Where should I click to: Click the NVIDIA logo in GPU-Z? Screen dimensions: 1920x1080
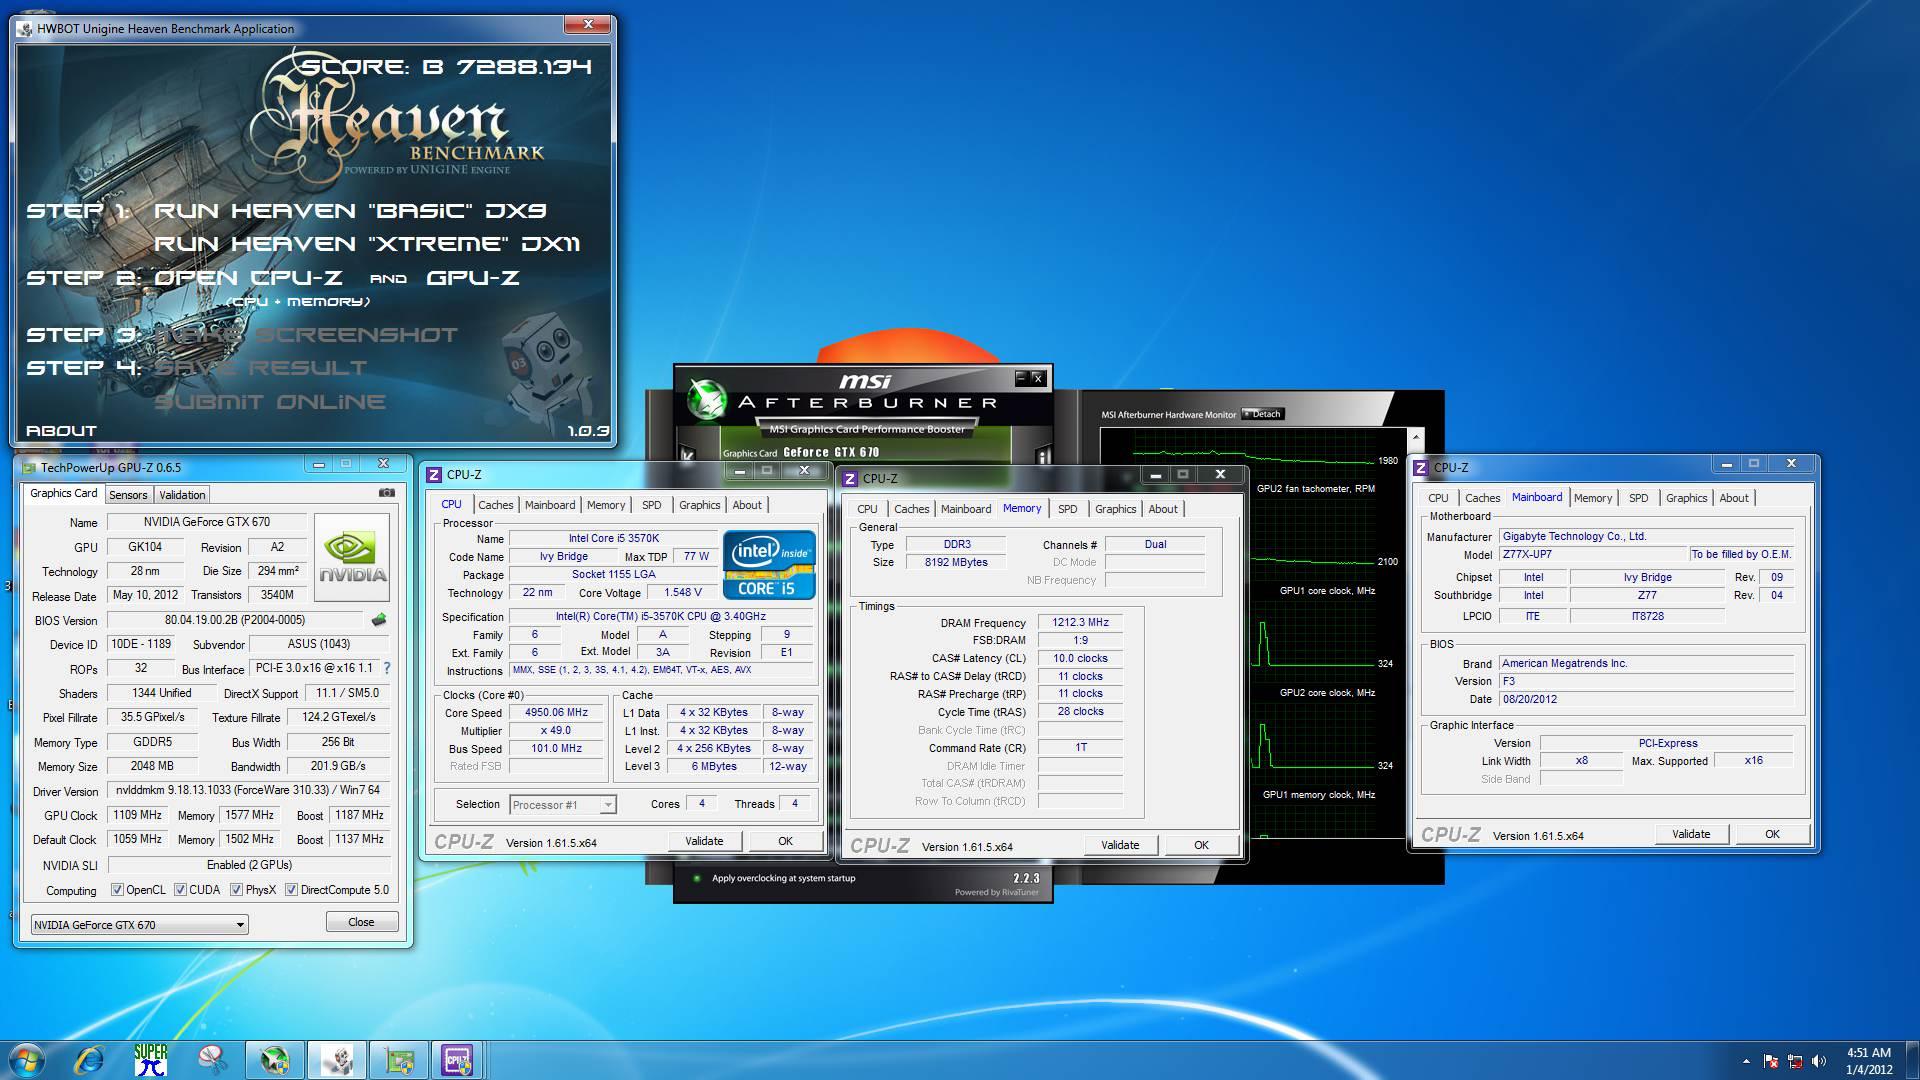coord(352,558)
